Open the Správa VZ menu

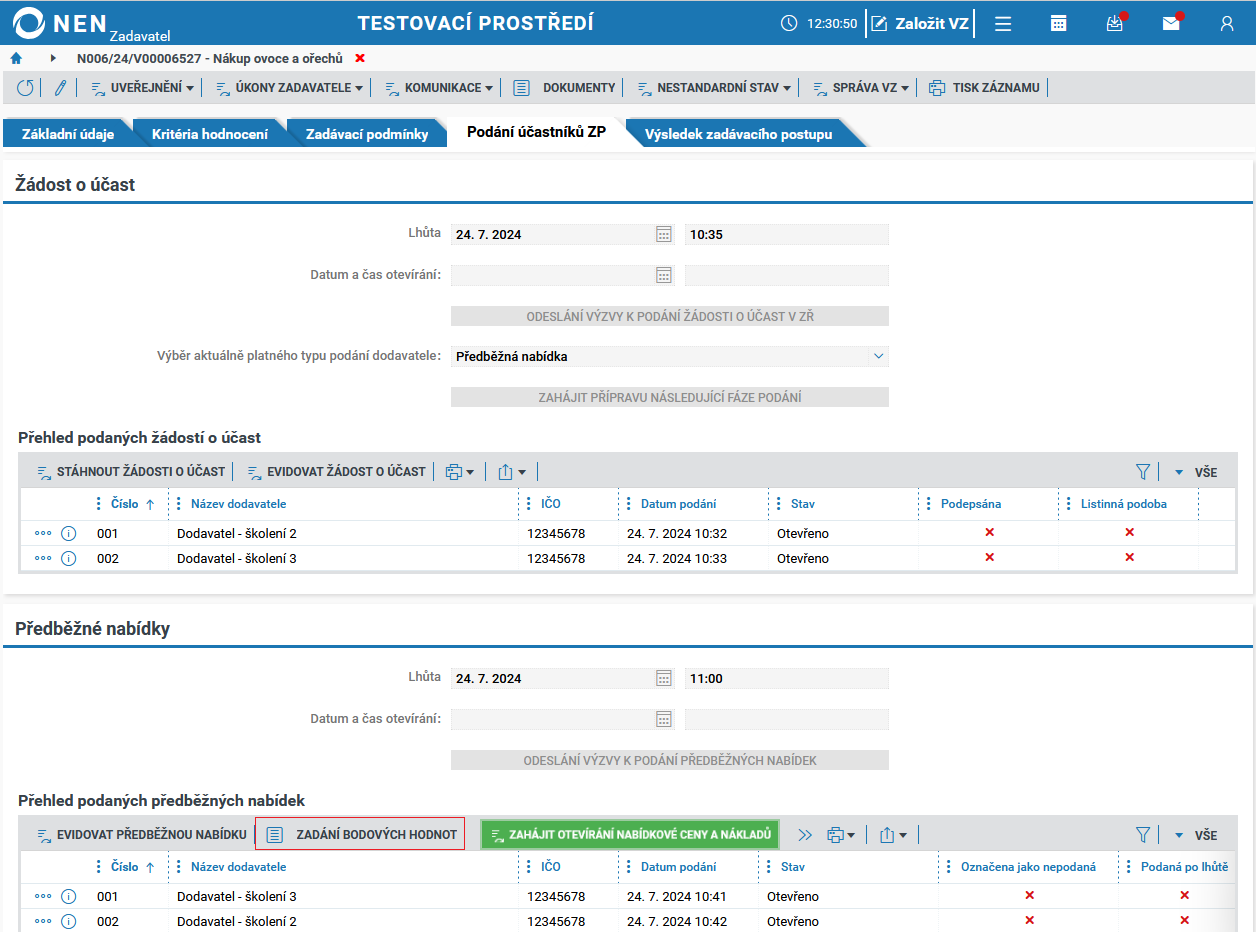coord(859,88)
